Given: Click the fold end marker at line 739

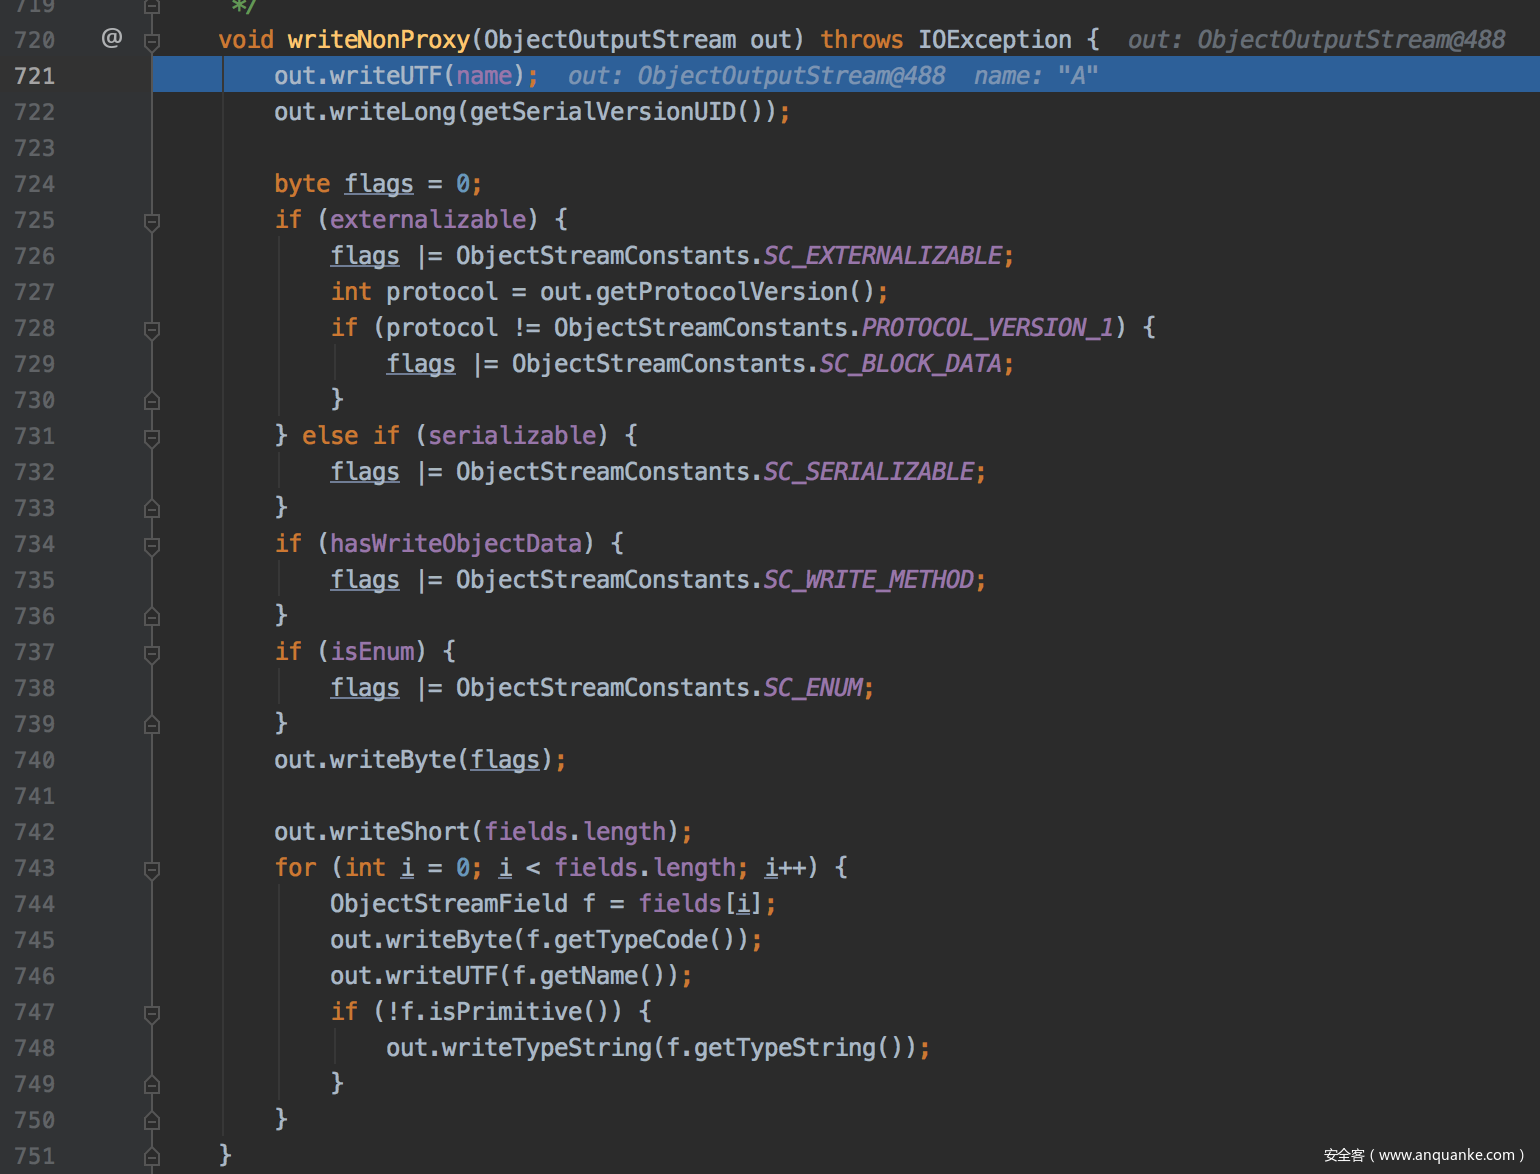Looking at the screenshot, I should coord(152,725).
